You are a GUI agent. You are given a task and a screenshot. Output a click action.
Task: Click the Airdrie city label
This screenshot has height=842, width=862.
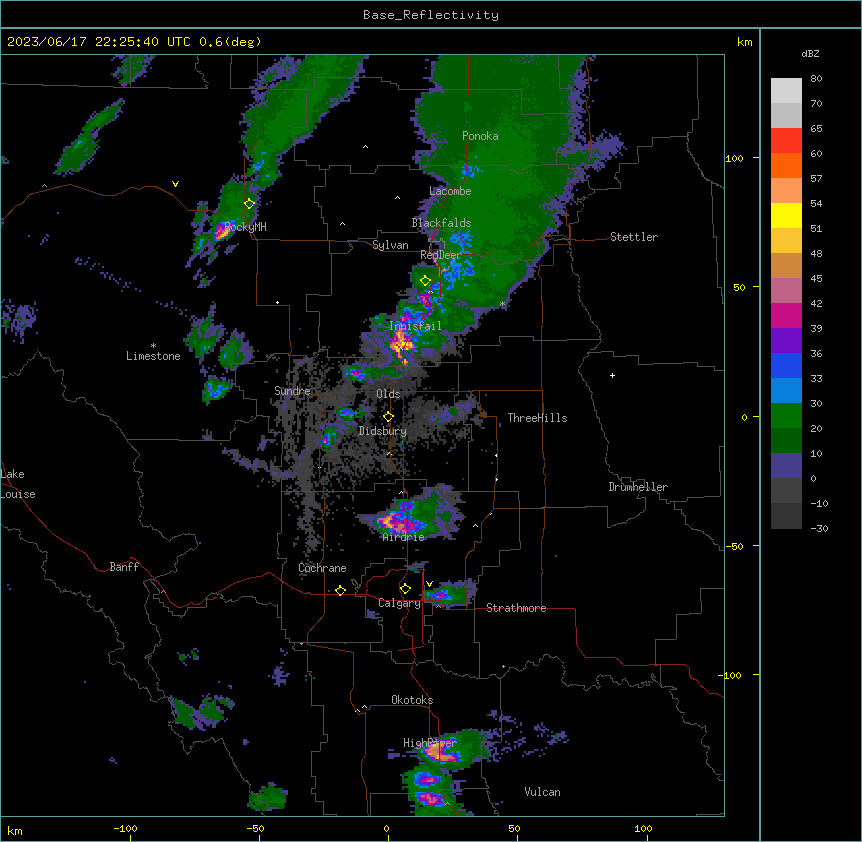404,537
